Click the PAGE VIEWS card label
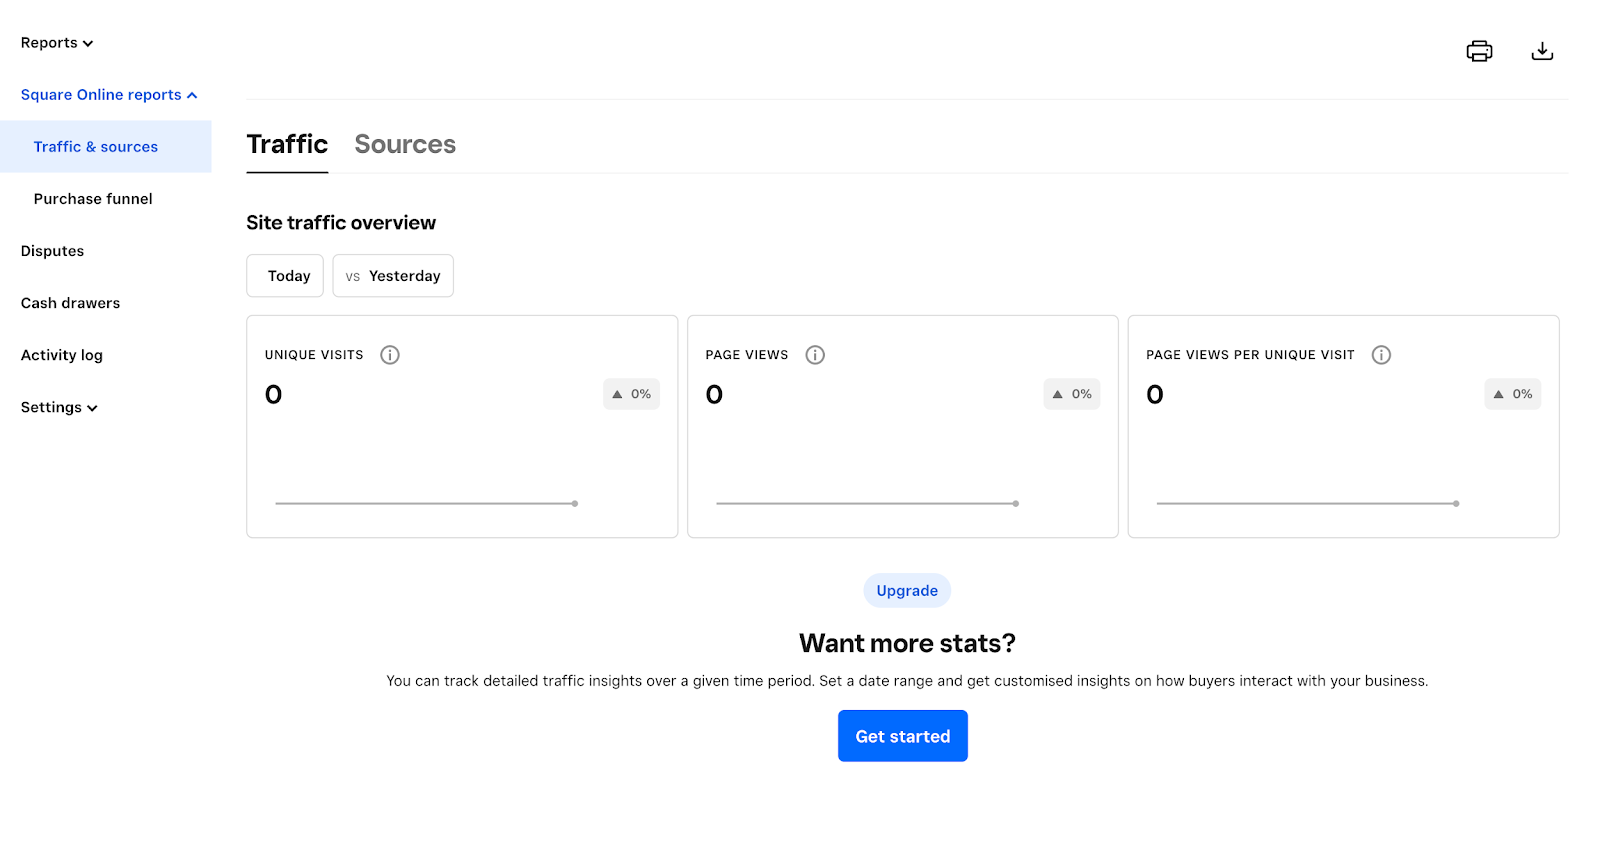The width and height of the screenshot is (1600, 852). tap(747, 355)
